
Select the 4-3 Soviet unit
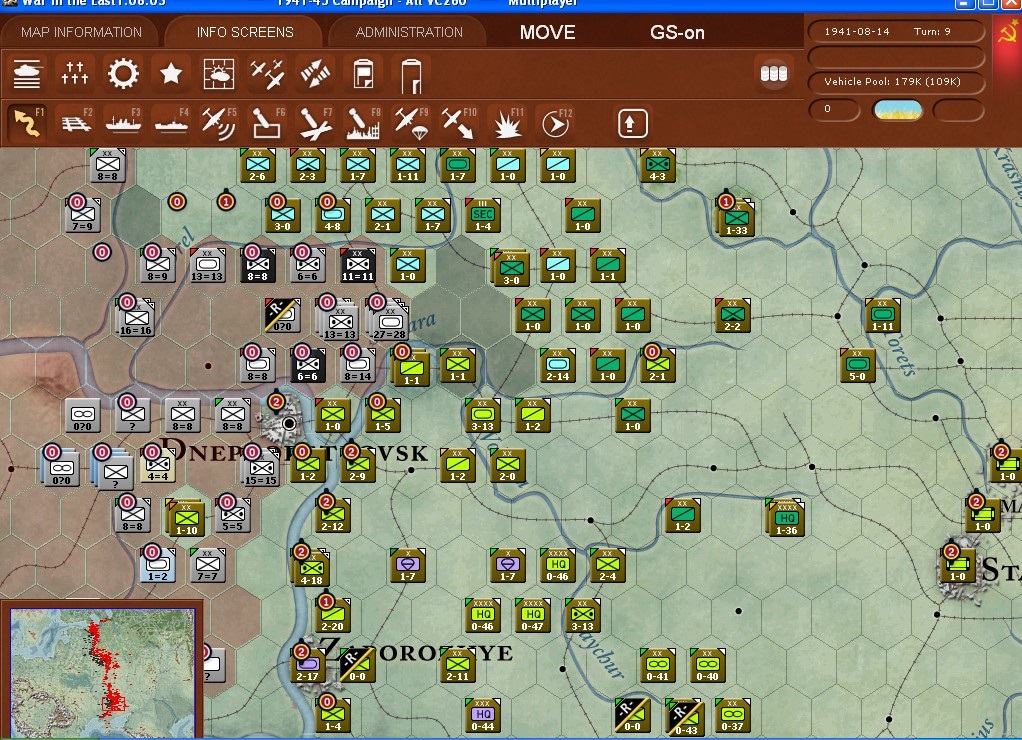click(x=658, y=166)
